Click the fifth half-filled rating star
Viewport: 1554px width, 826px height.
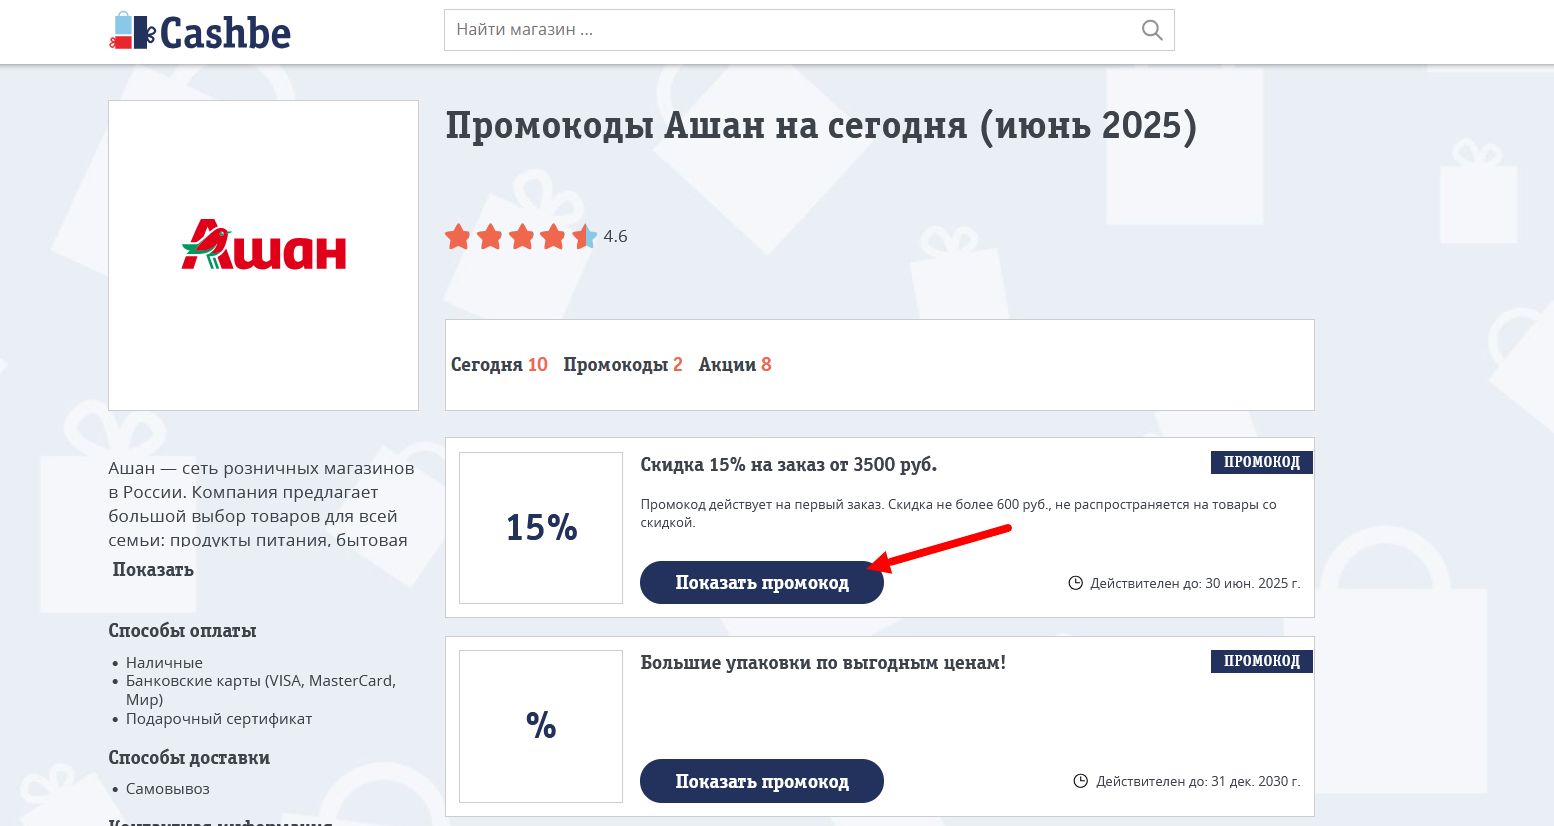pos(585,237)
